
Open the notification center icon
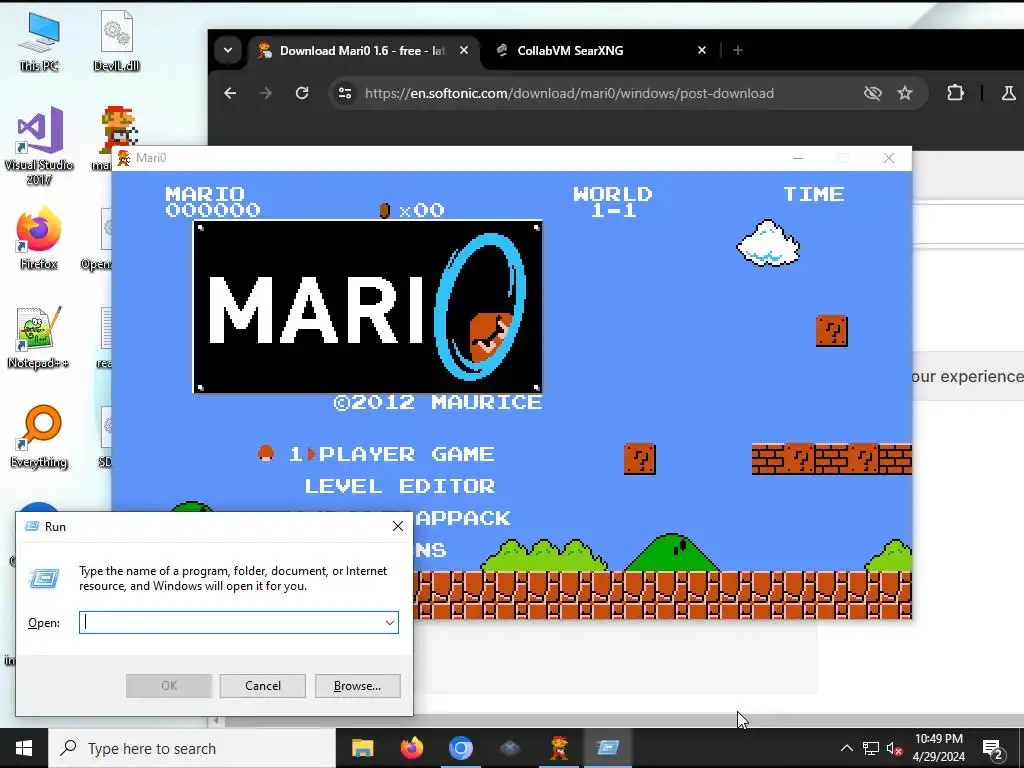992,749
